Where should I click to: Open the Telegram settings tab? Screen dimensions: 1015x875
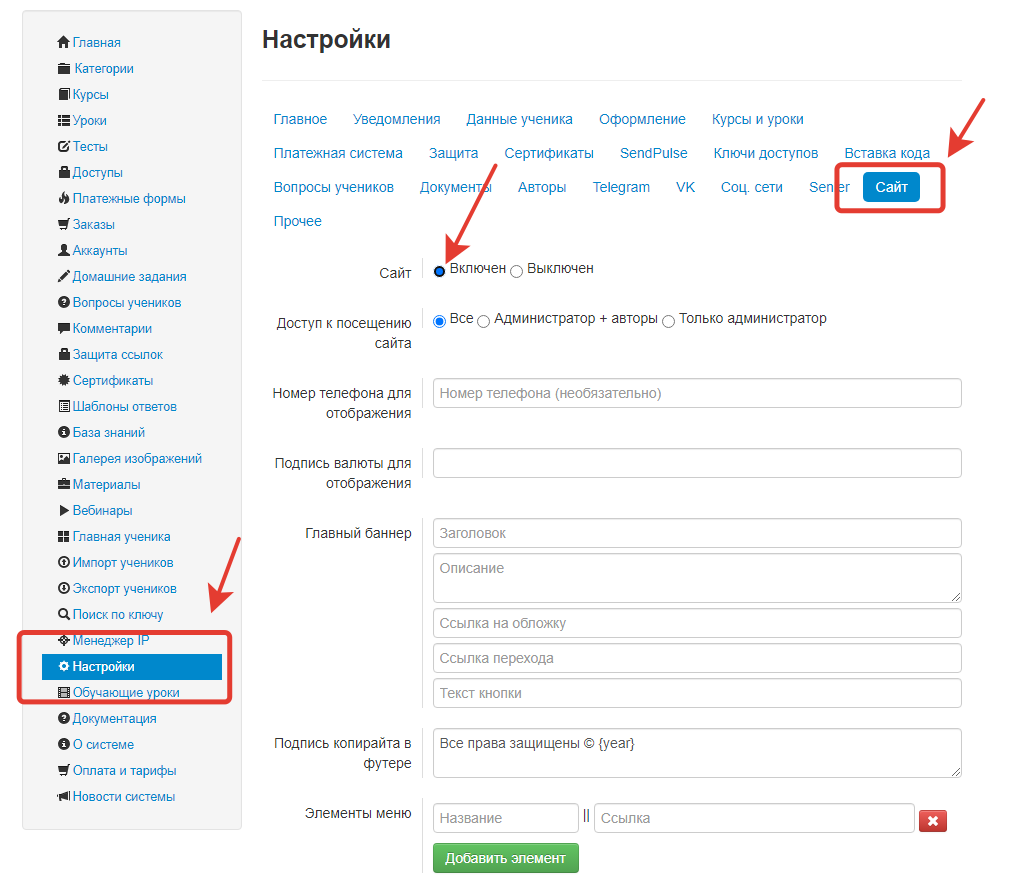pyautogui.click(x=621, y=187)
